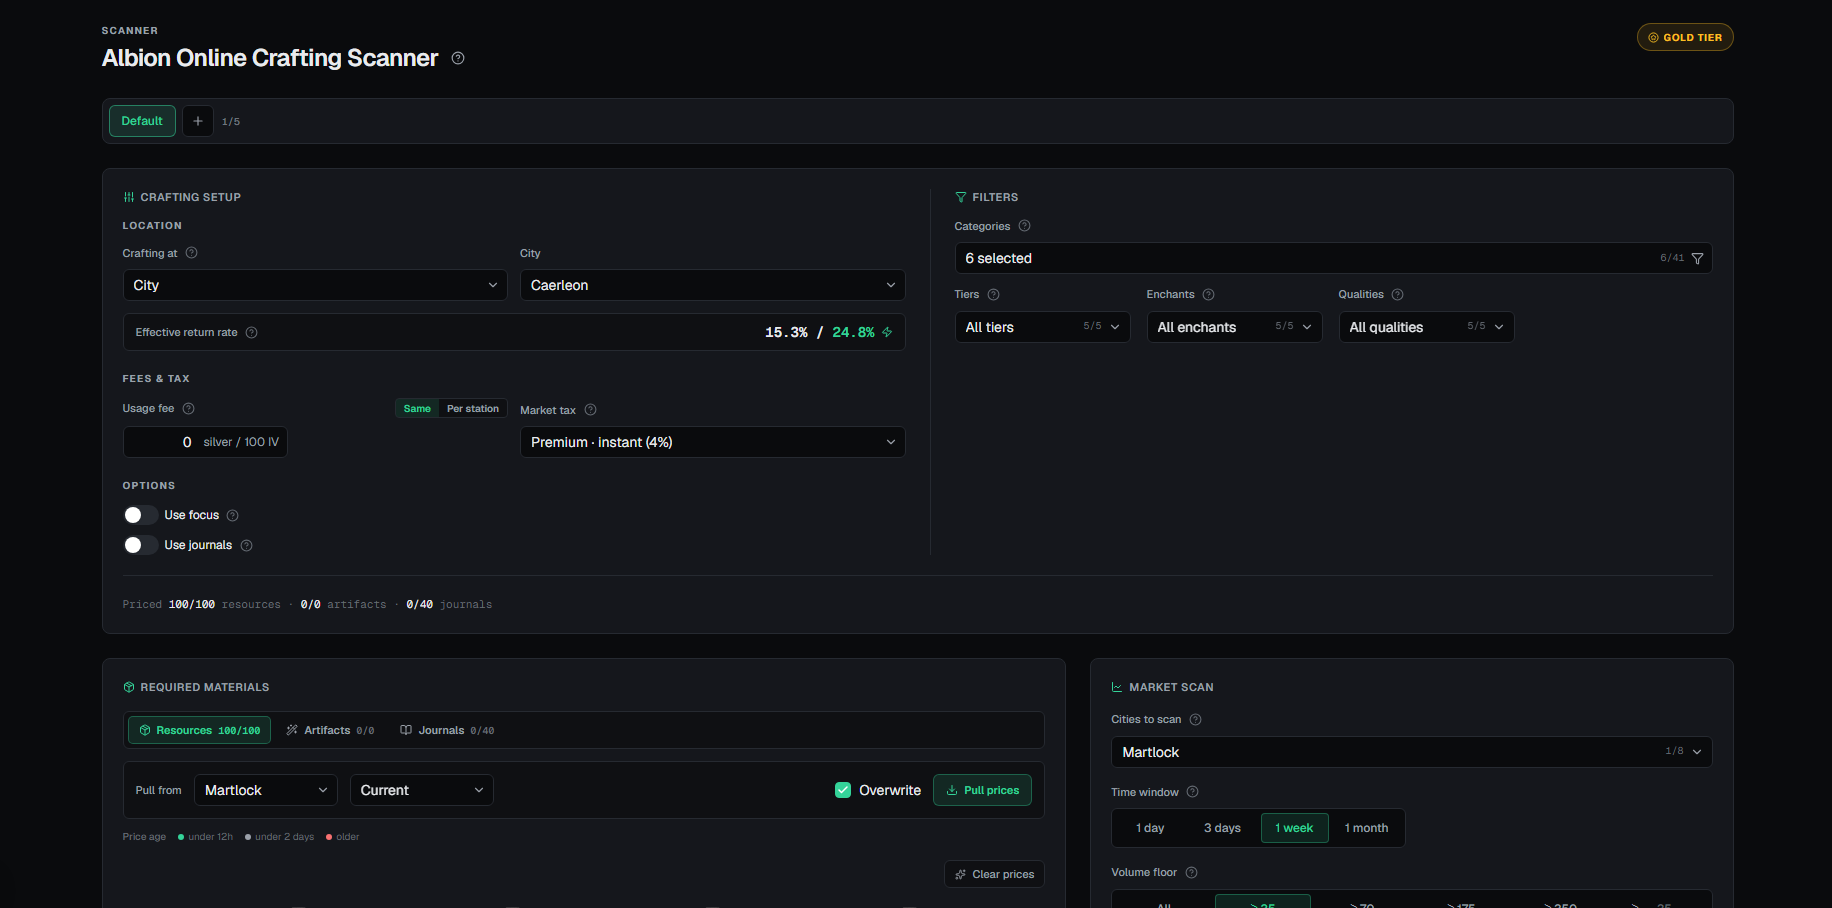The height and width of the screenshot is (908, 1832).
Task: Open the Crafting at dropdown set to City
Action: (315, 285)
